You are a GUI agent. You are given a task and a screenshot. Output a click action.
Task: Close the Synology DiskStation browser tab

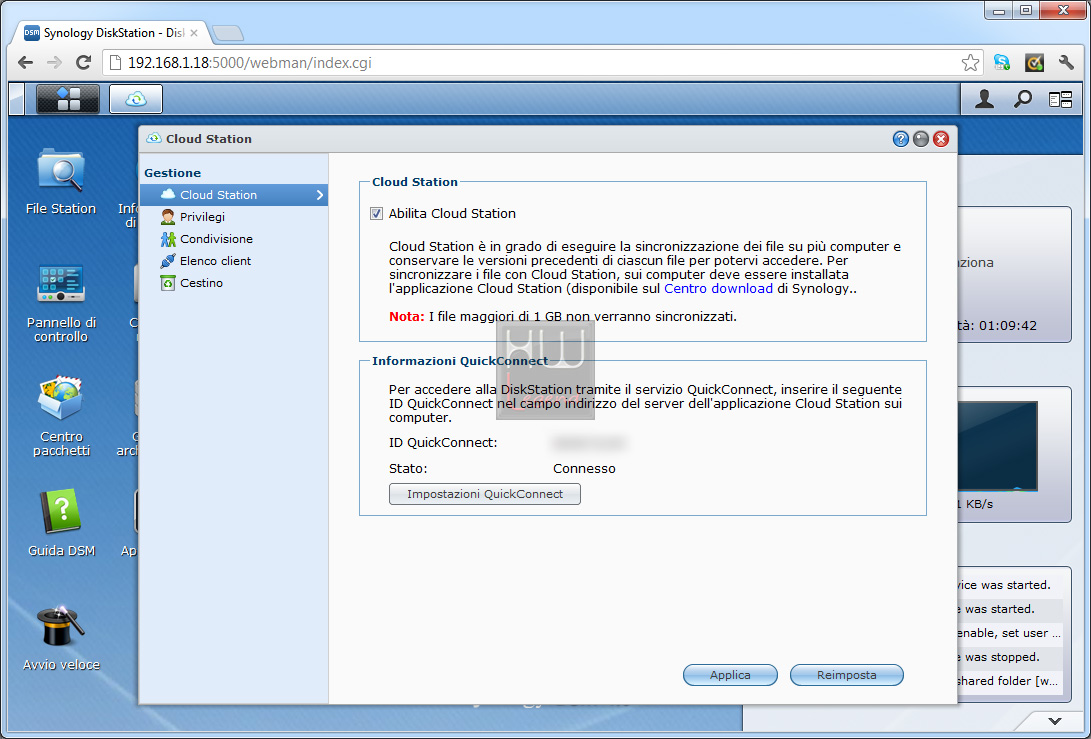coord(194,33)
